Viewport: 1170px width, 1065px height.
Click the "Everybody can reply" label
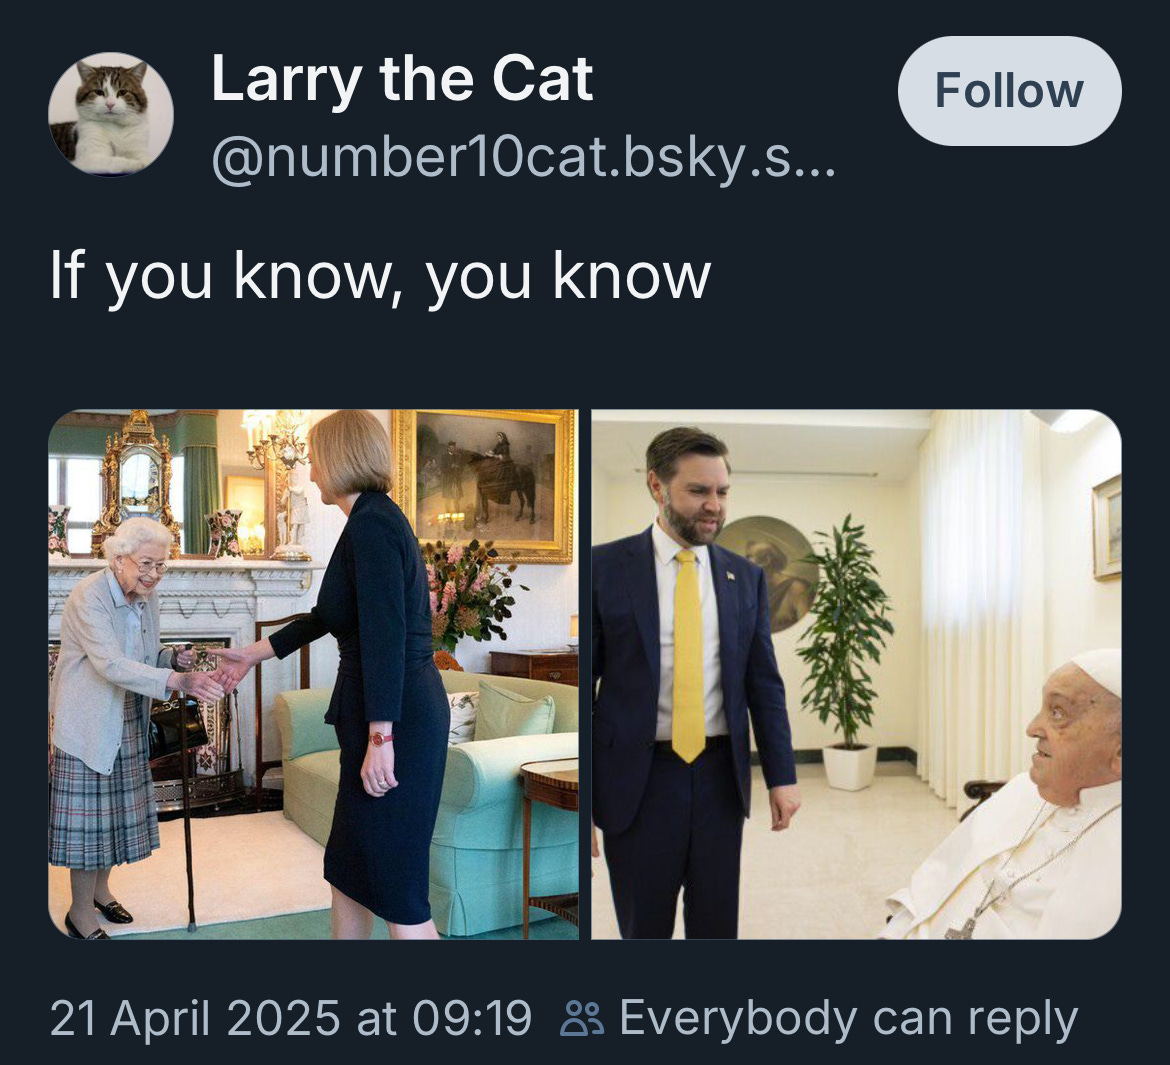pos(848,1019)
